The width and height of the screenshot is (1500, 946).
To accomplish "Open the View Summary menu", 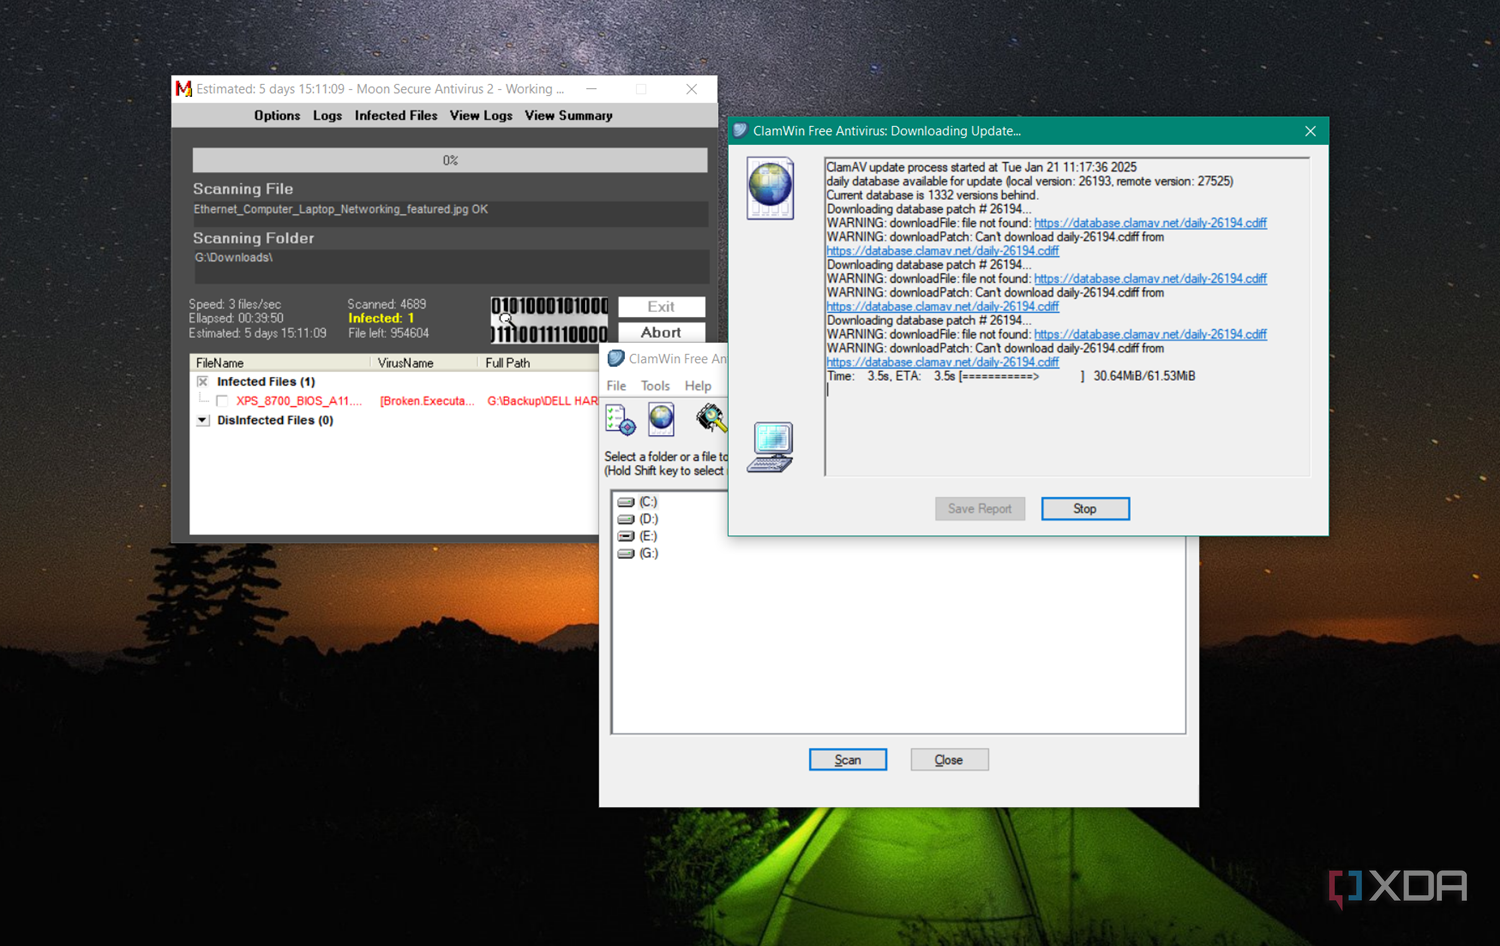I will click(x=568, y=115).
